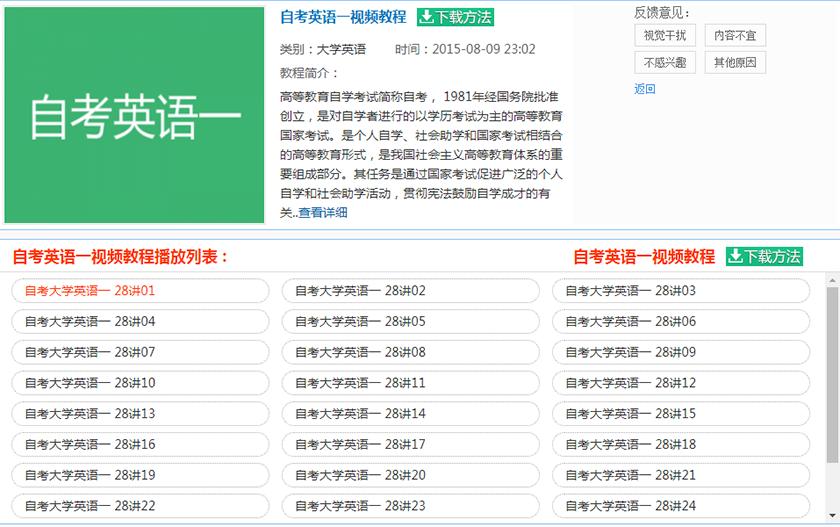Screen dimensions: 840x527
Task: Click the 教程简介 label
Action: (x=309, y=73)
